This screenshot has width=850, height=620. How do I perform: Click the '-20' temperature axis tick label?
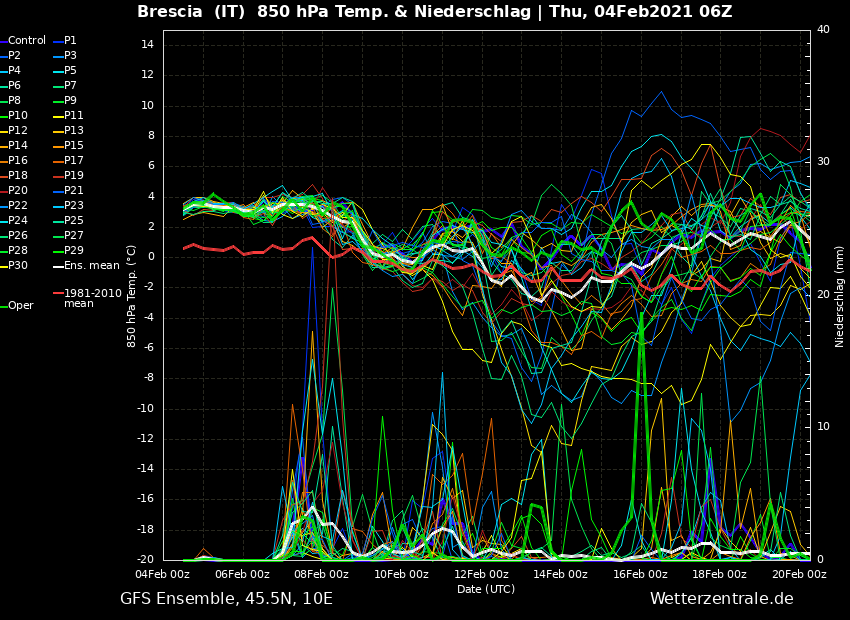tap(145, 560)
